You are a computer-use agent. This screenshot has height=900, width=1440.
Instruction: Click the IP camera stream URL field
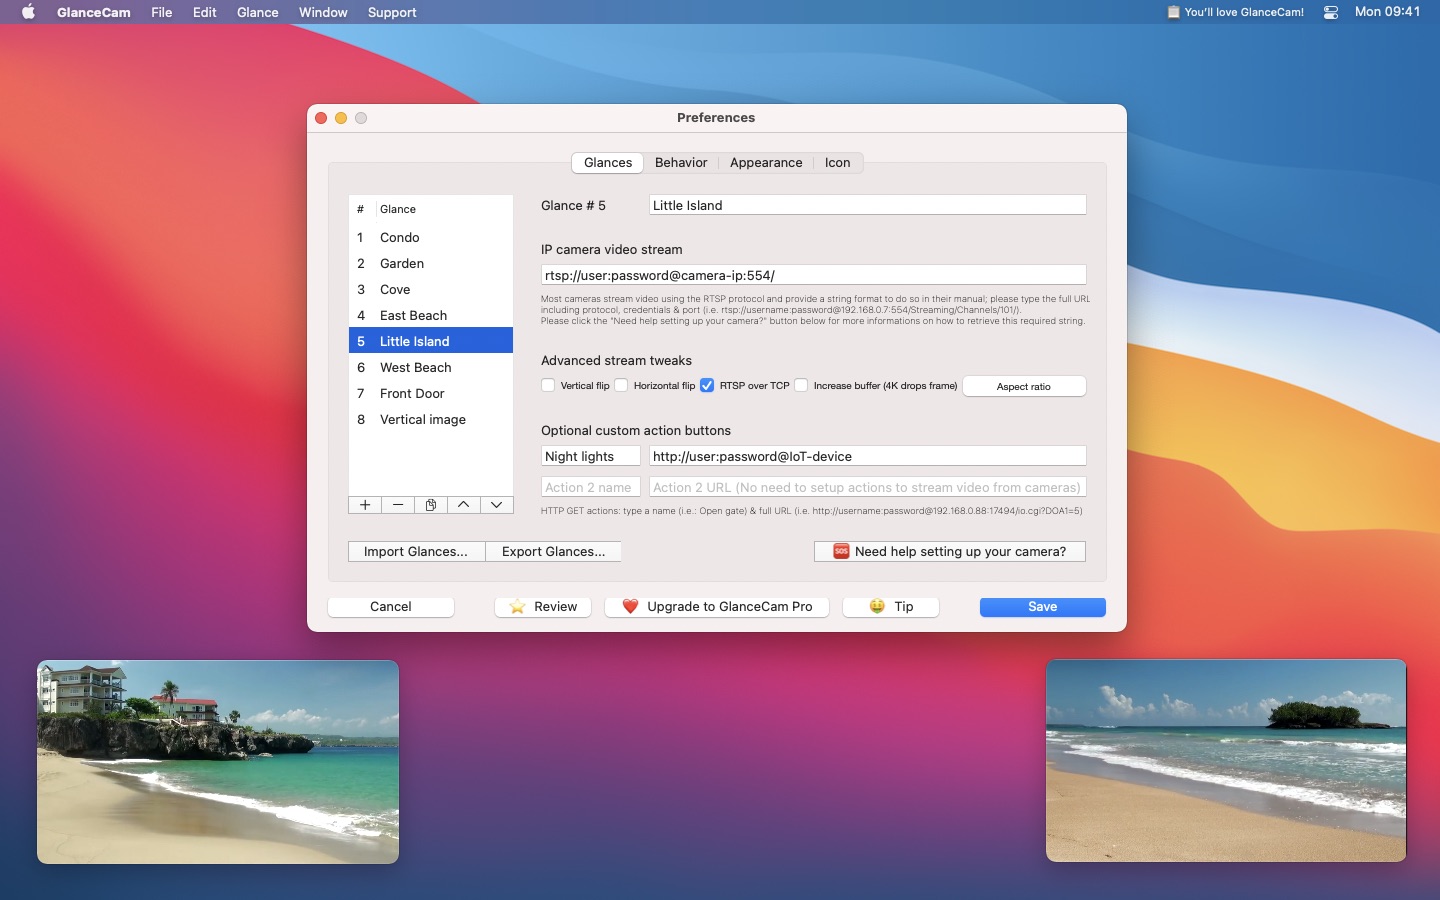coord(813,275)
